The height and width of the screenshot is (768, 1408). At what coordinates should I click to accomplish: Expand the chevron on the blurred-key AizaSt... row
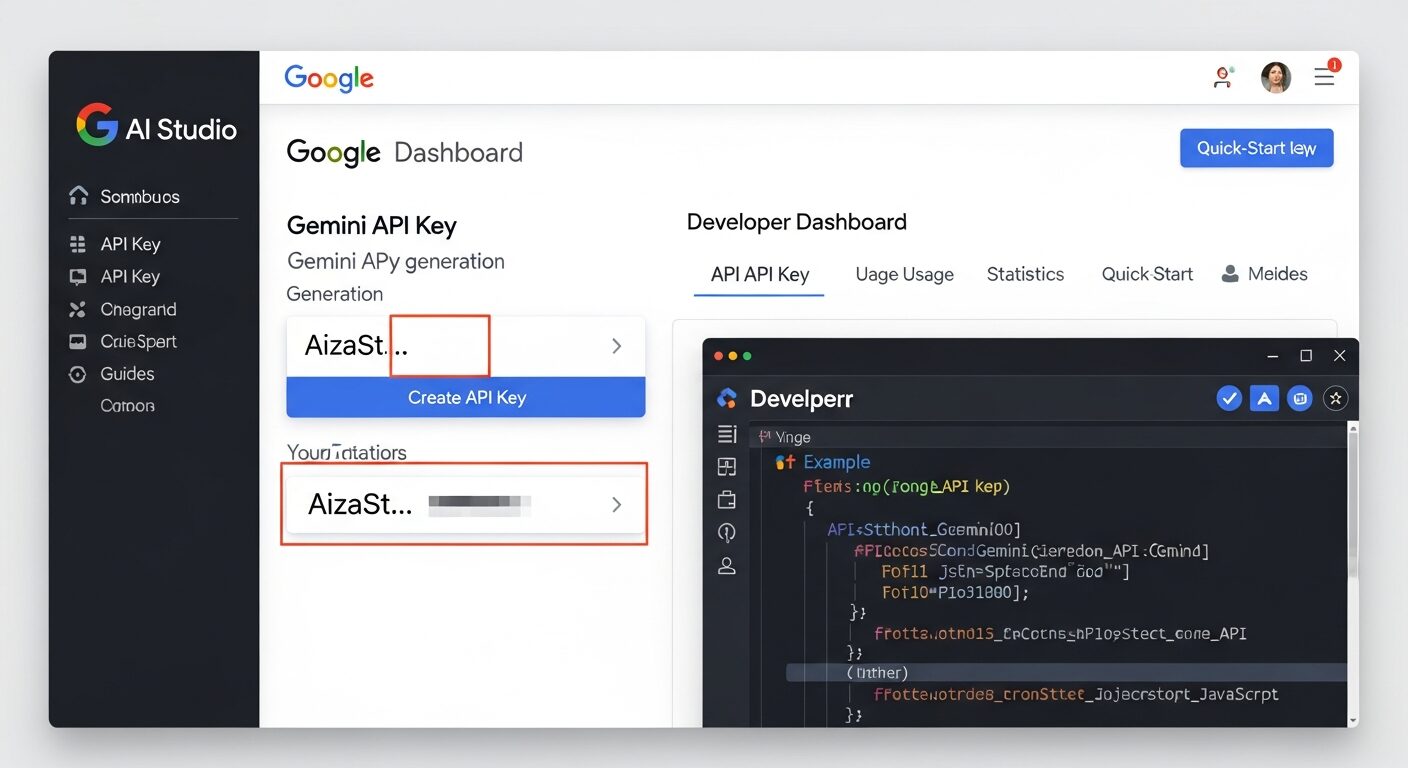click(x=617, y=505)
